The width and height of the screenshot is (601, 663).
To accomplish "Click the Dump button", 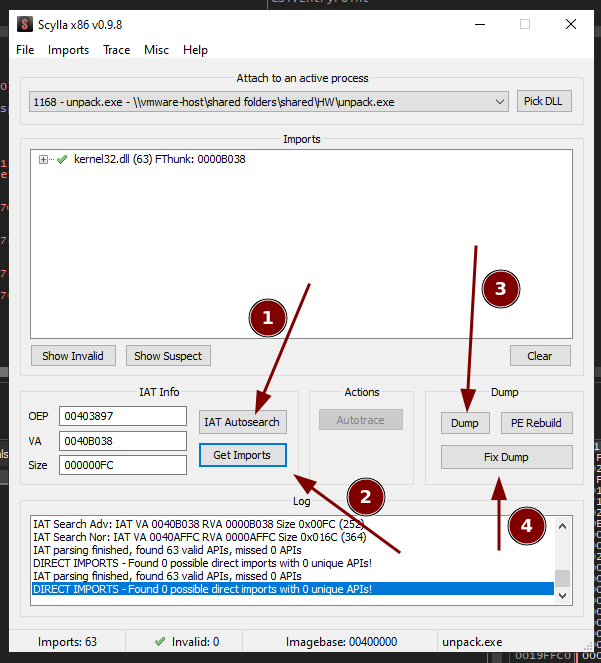I will [465, 423].
